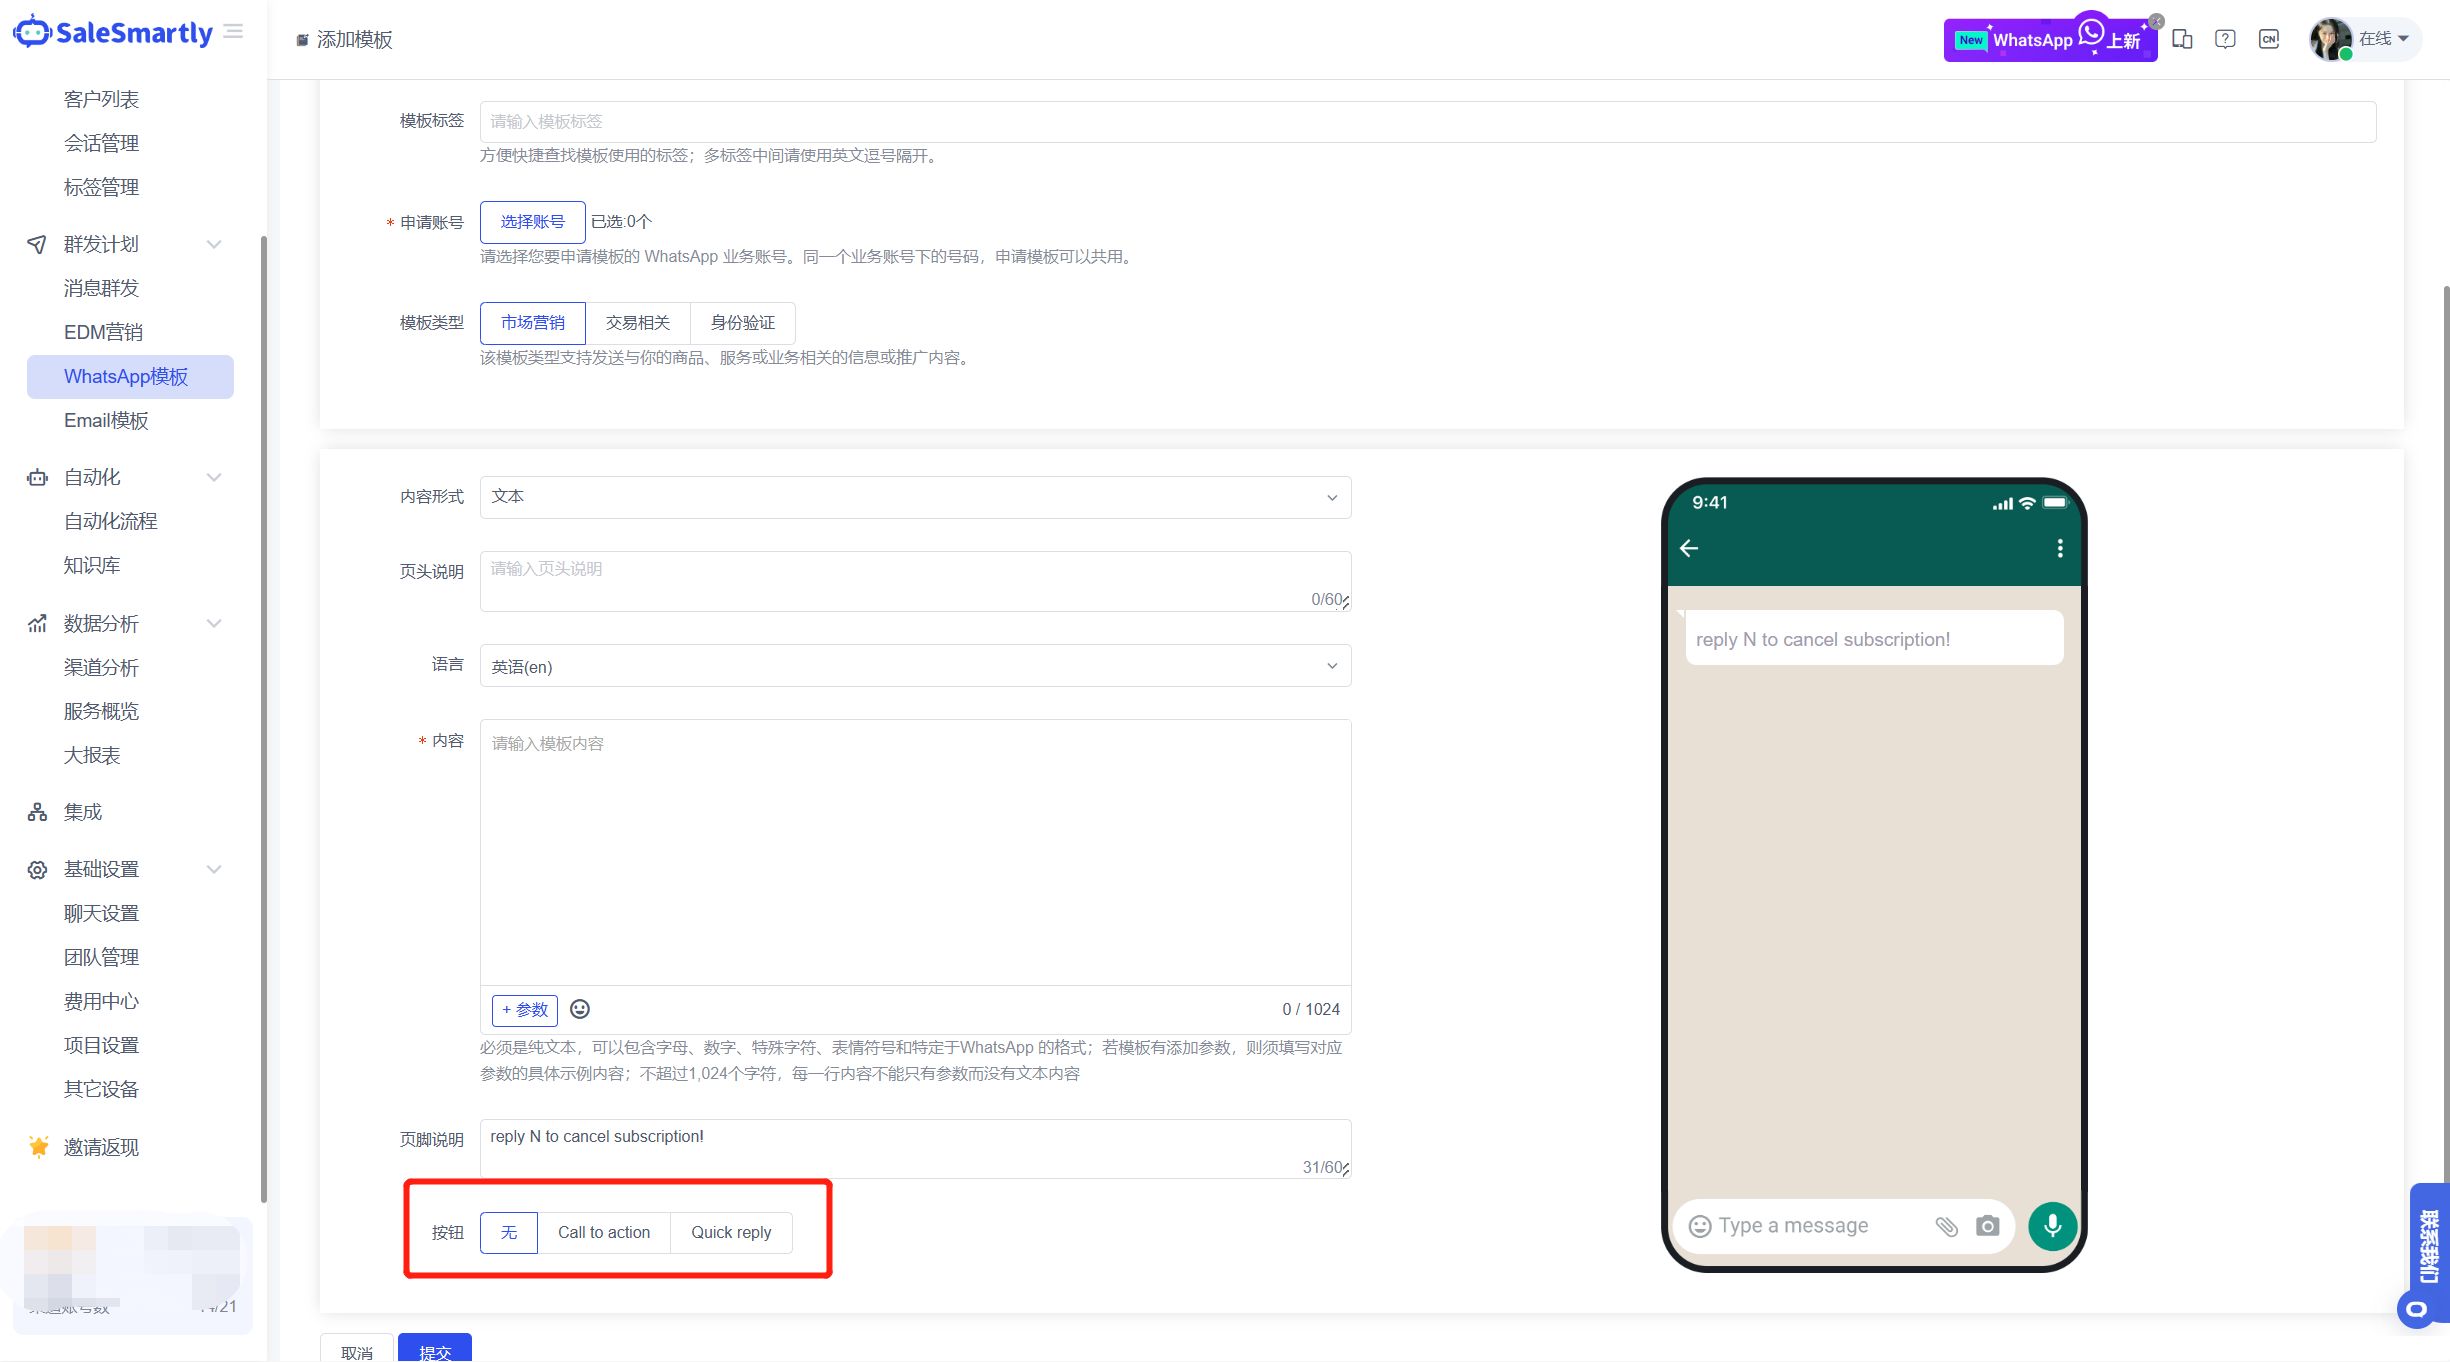Close the WhatsApp new feature banner
The height and width of the screenshot is (1362, 2450).
click(2157, 21)
